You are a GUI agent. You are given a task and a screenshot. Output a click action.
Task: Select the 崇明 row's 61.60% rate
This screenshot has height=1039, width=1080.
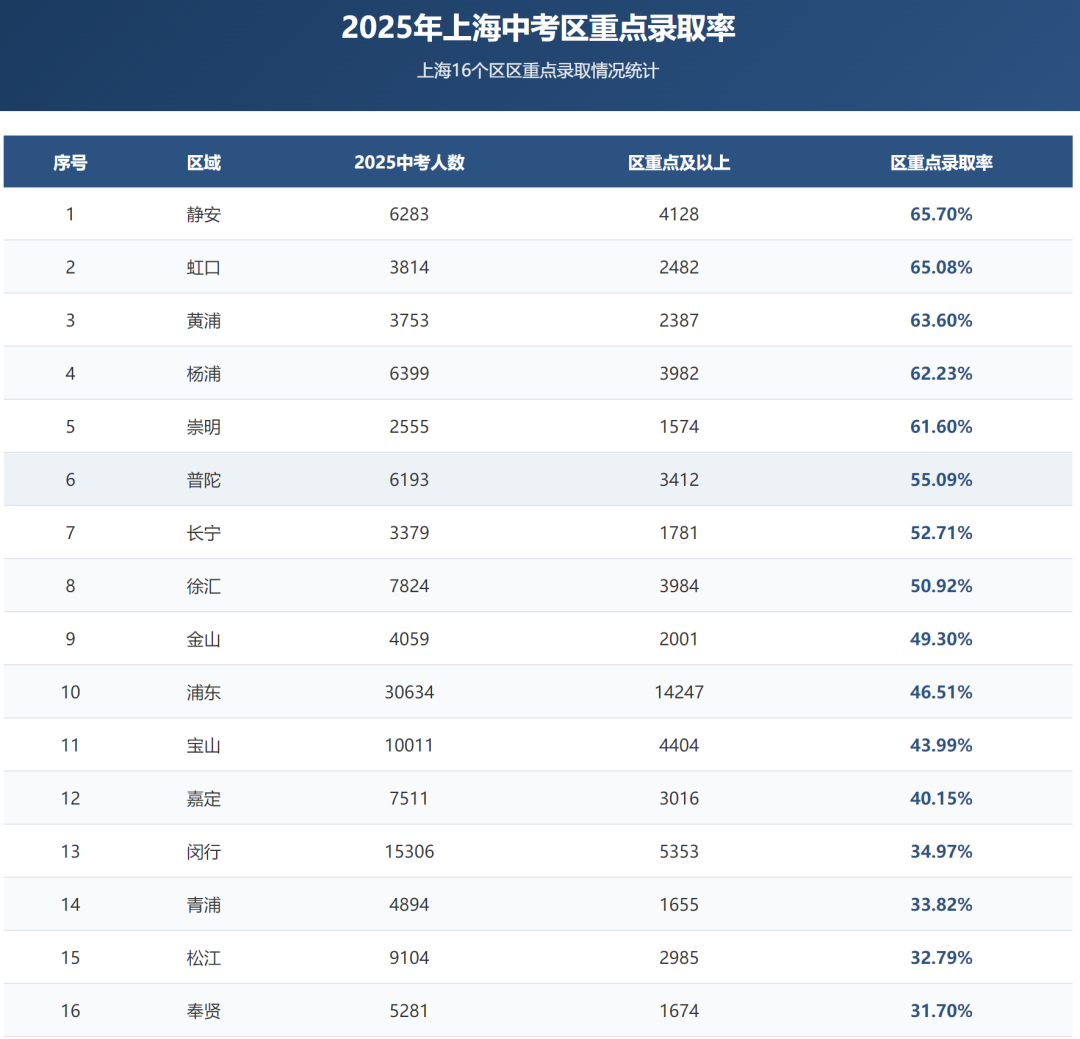click(941, 426)
